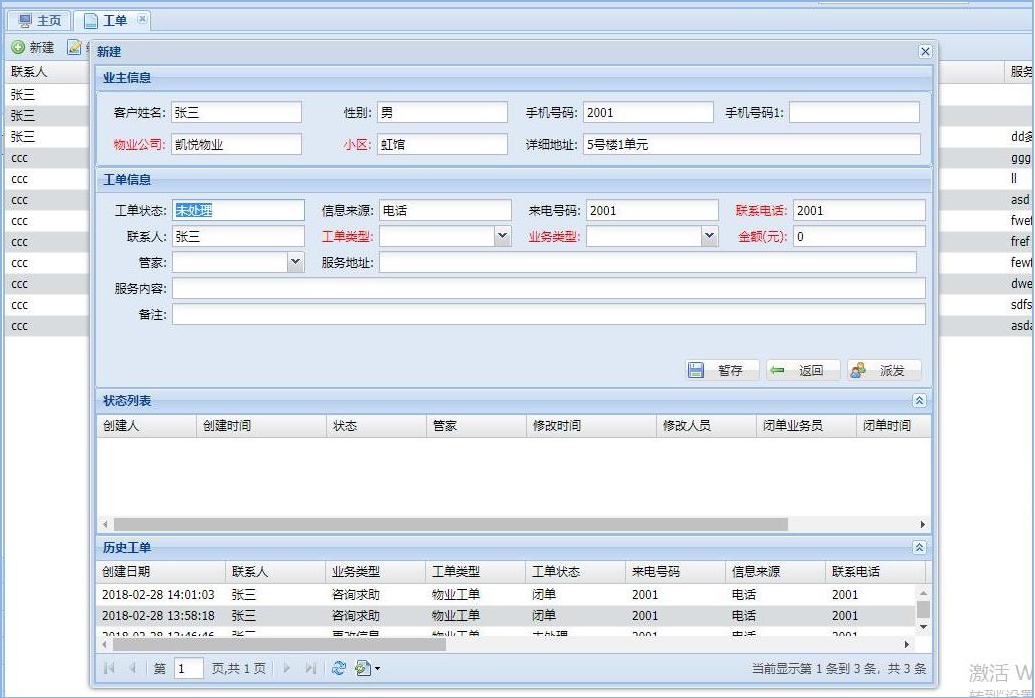The image size is (1035, 698).
Task: Click the dispatch person icon on 派发
Action: (857, 369)
